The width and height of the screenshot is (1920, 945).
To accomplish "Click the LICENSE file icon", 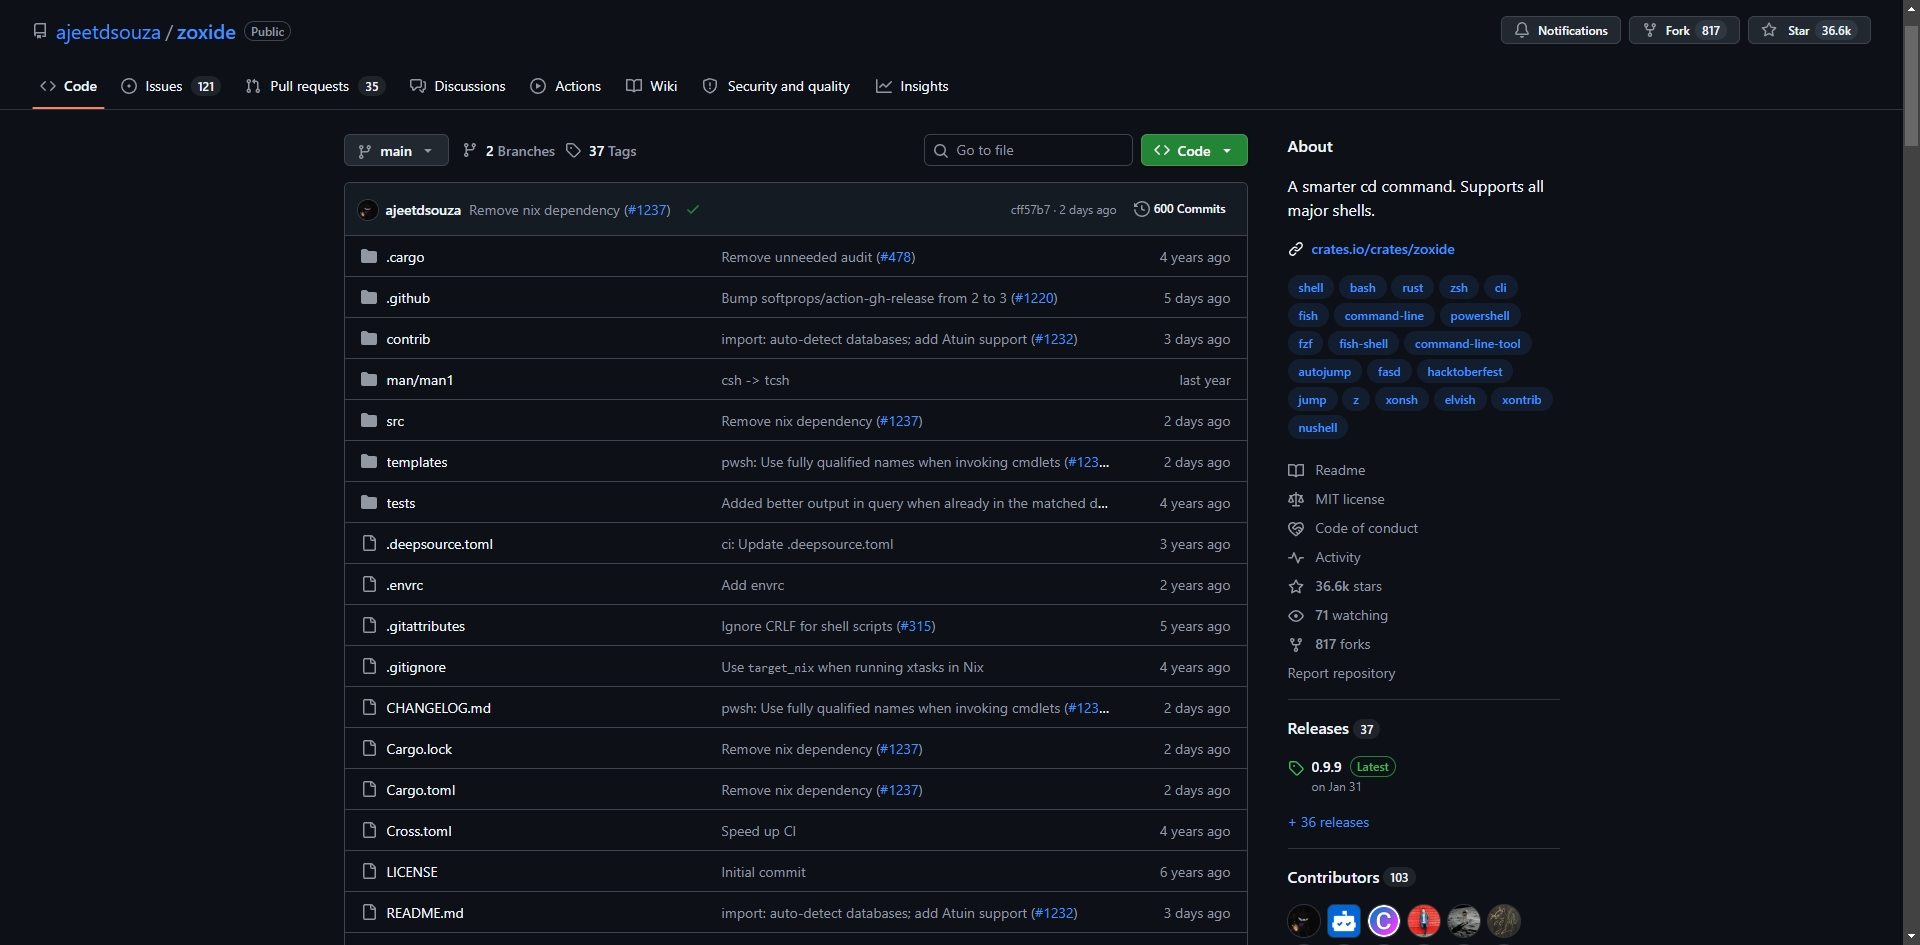I will point(369,871).
